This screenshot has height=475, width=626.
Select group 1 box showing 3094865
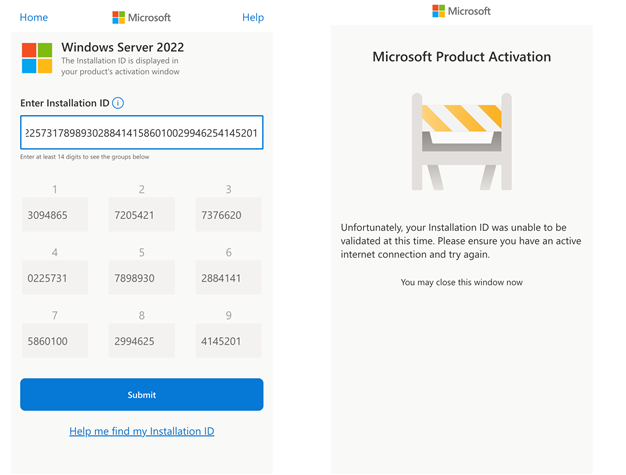click(x=55, y=215)
